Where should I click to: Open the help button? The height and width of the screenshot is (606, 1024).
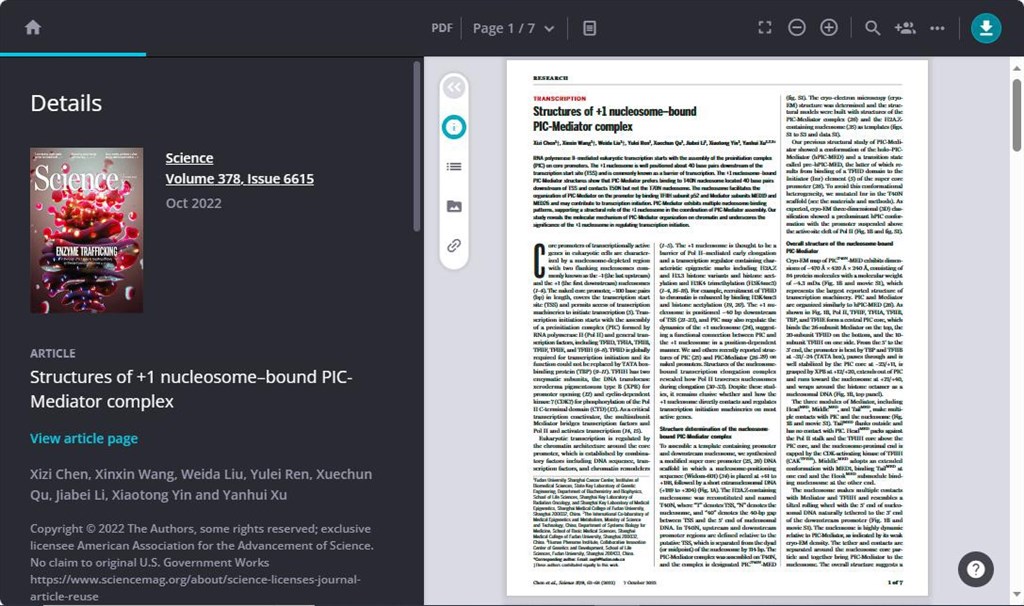coord(976,569)
